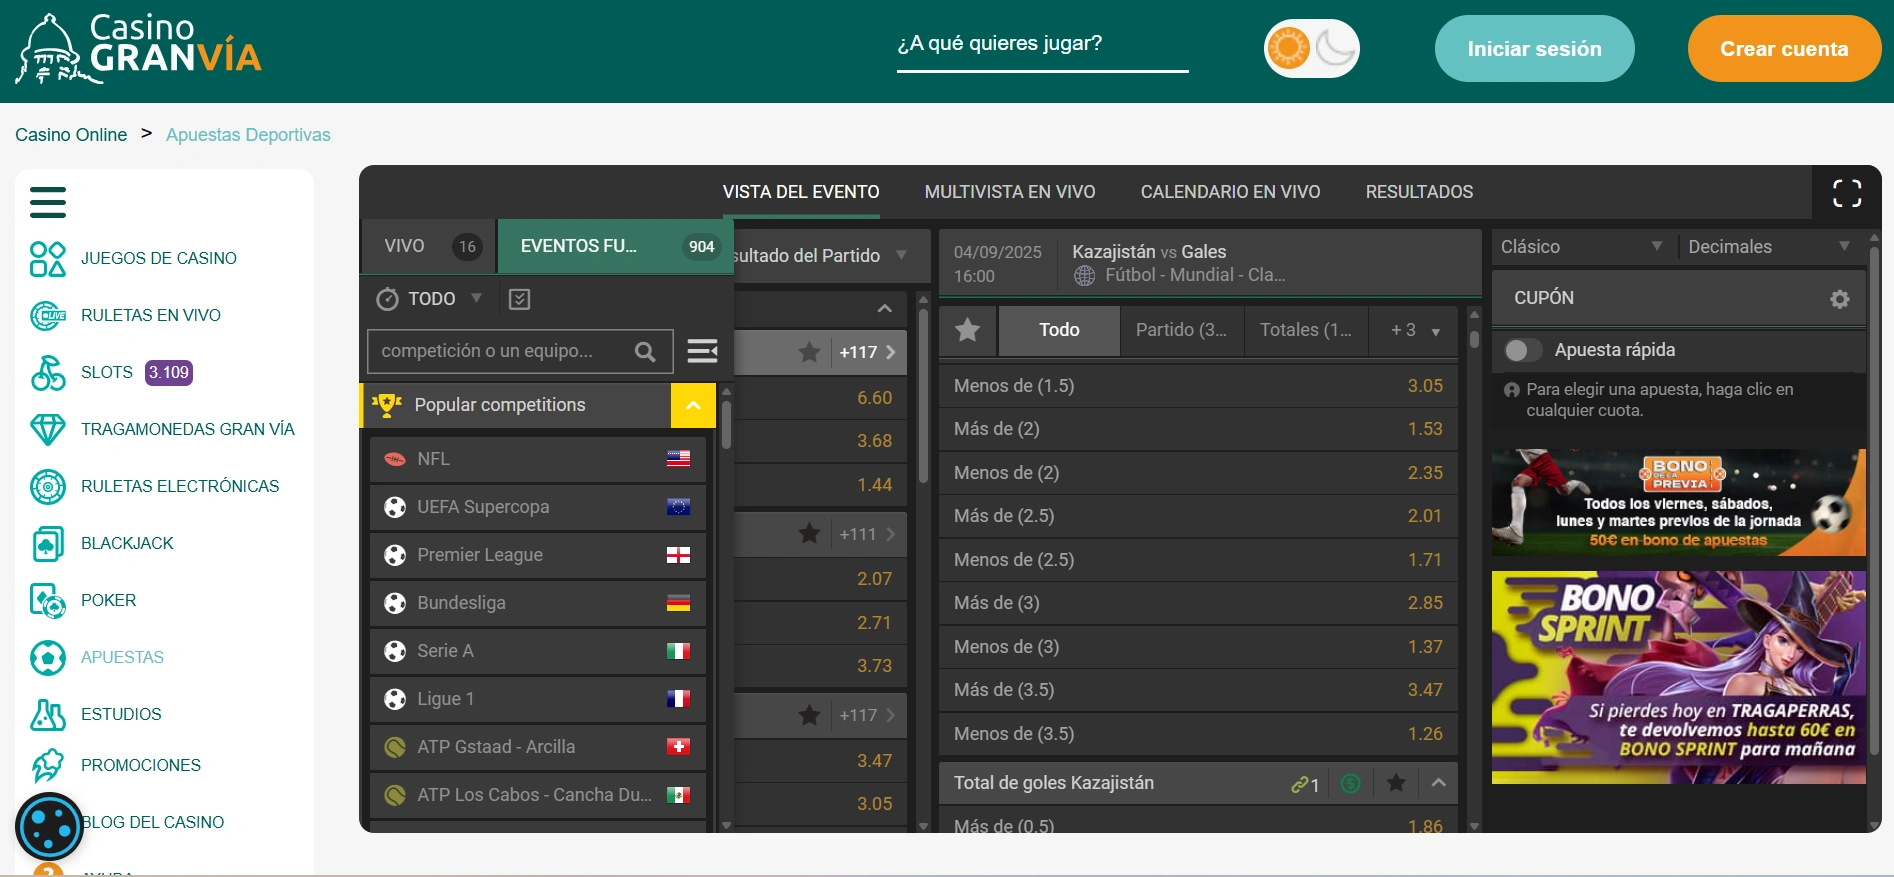Click the favorites star beside Todo tab
This screenshot has width=1894, height=877.
pyautogui.click(x=967, y=330)
